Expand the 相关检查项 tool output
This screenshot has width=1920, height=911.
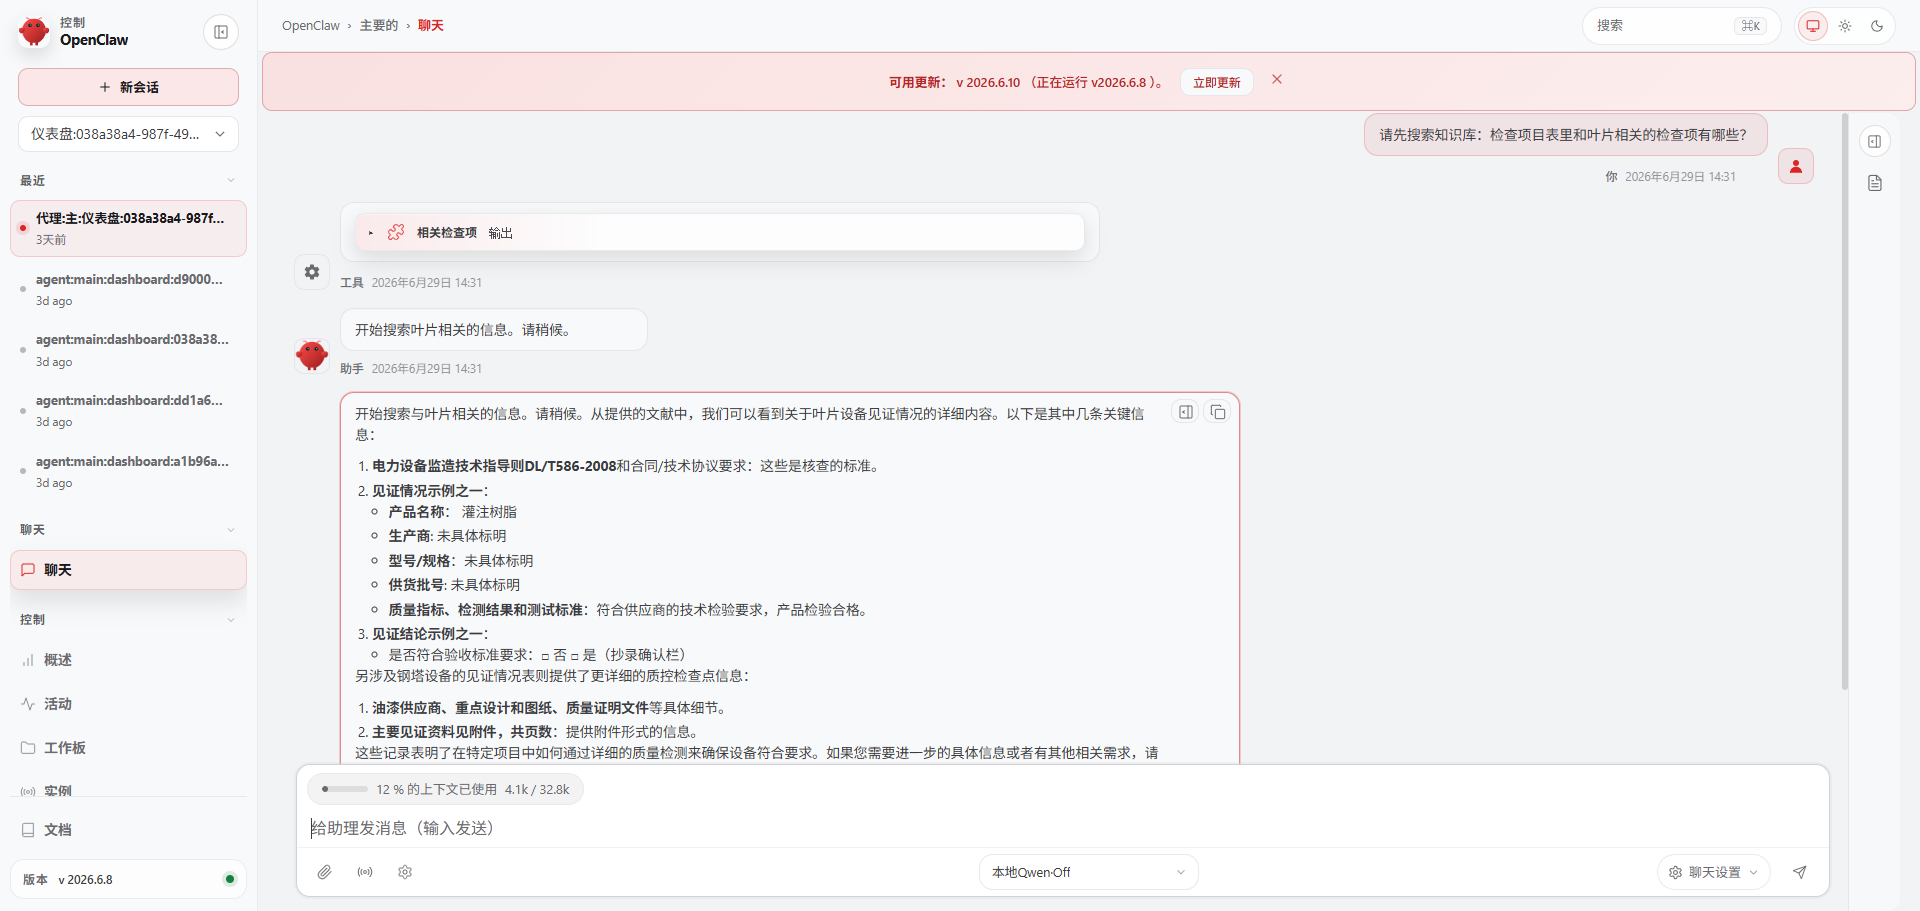719,232
